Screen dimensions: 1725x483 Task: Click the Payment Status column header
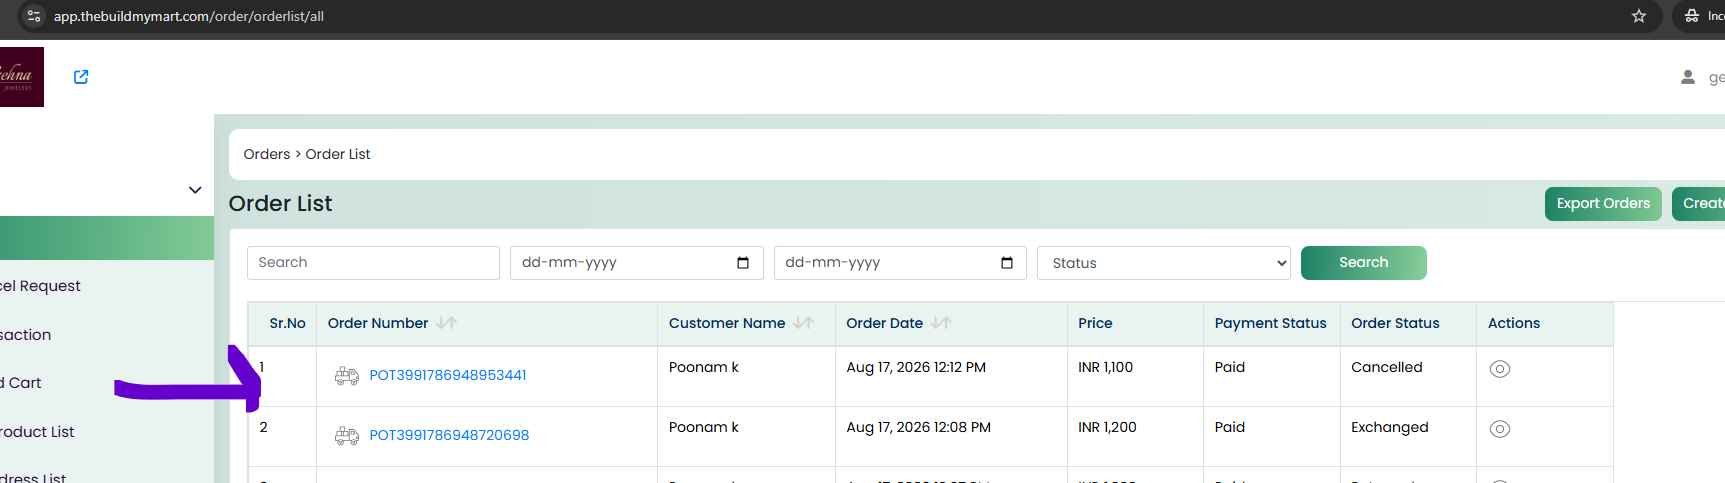point(1270,323)
